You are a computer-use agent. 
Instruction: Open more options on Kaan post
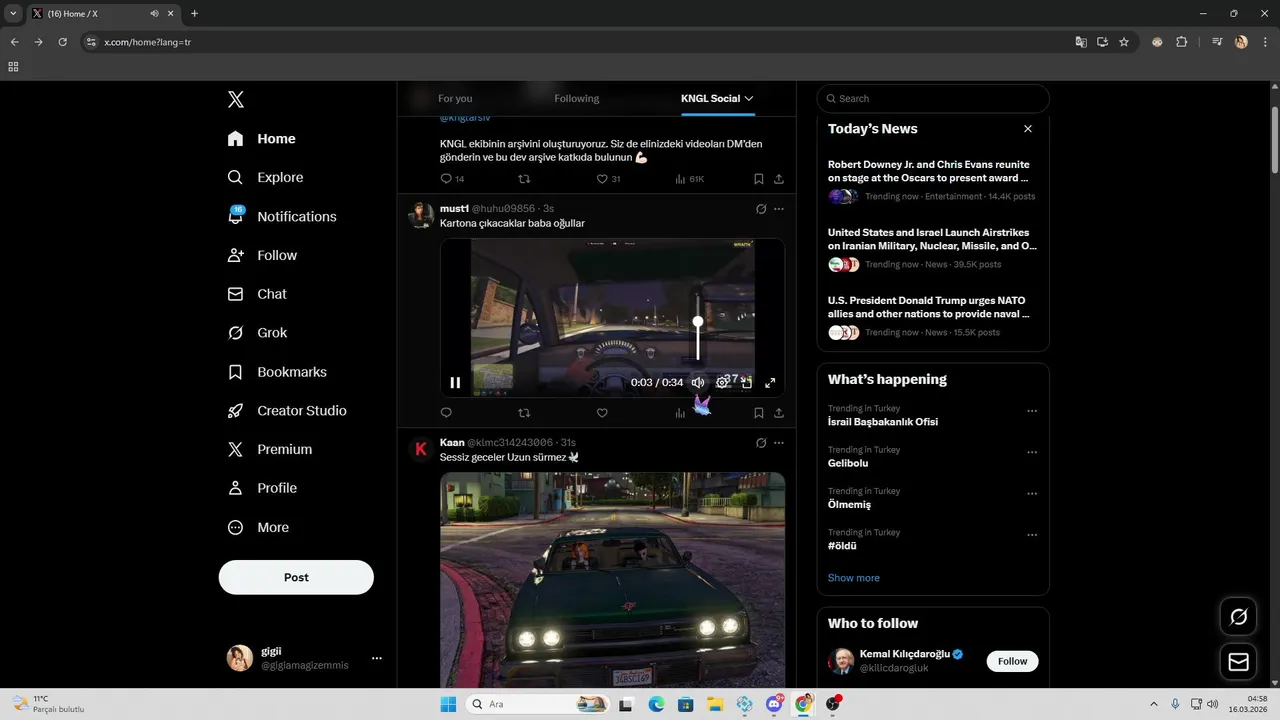(x=779, y=442)
